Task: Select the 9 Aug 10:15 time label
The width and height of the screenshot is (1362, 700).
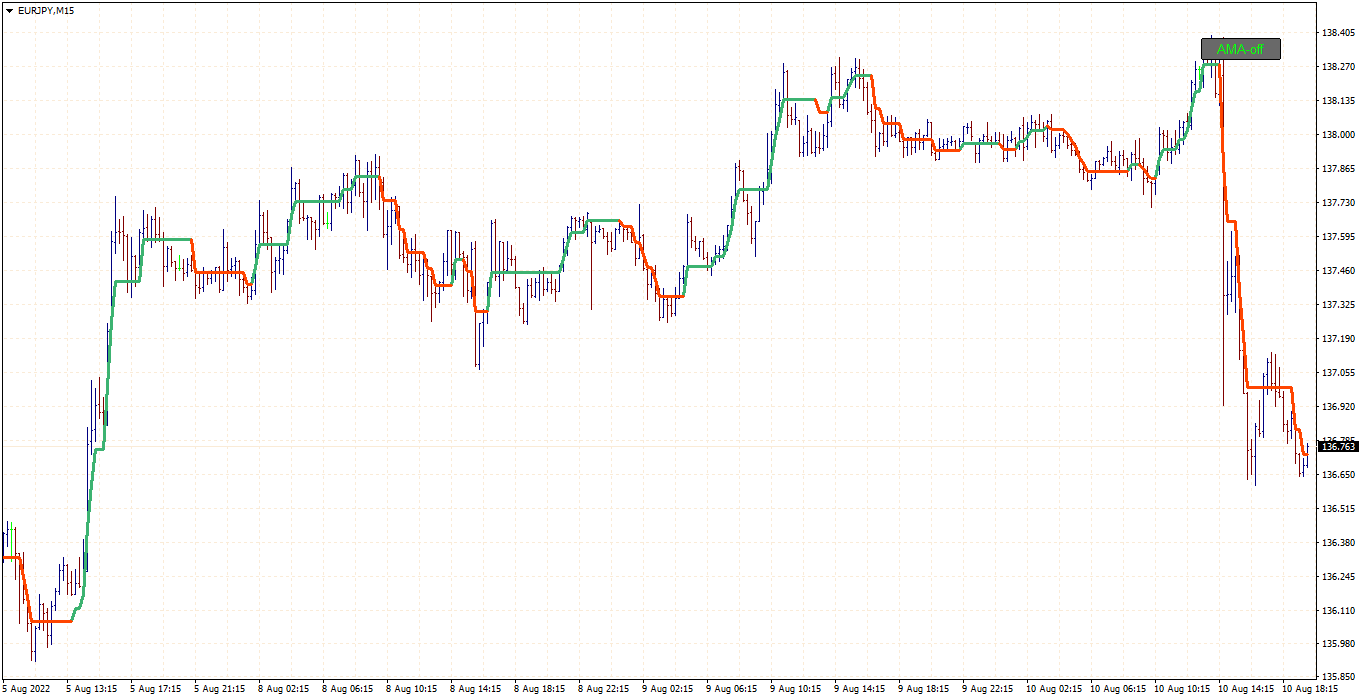Action: pyautogui.click(x=796, y=689)
